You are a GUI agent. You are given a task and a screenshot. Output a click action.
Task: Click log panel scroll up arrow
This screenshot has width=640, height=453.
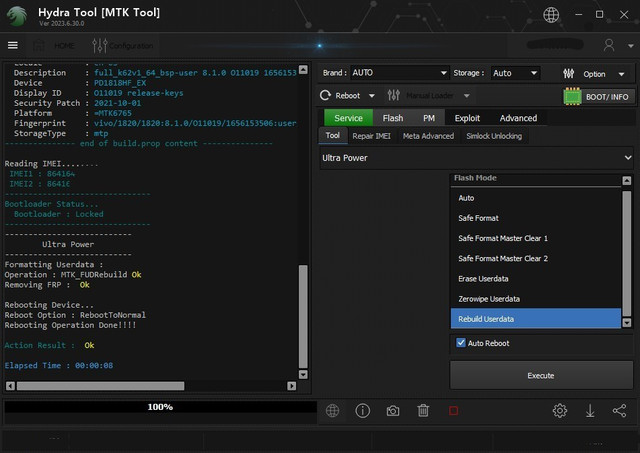[303, 69]
